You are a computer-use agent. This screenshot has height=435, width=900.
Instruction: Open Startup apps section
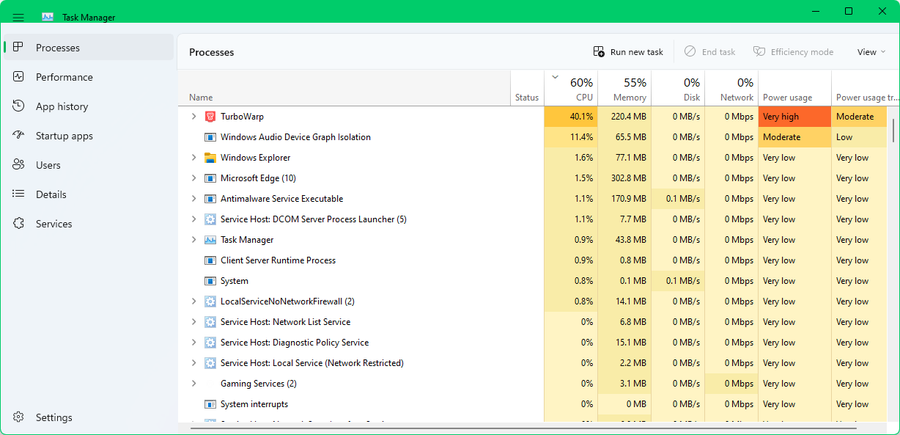tap(64, 136)
